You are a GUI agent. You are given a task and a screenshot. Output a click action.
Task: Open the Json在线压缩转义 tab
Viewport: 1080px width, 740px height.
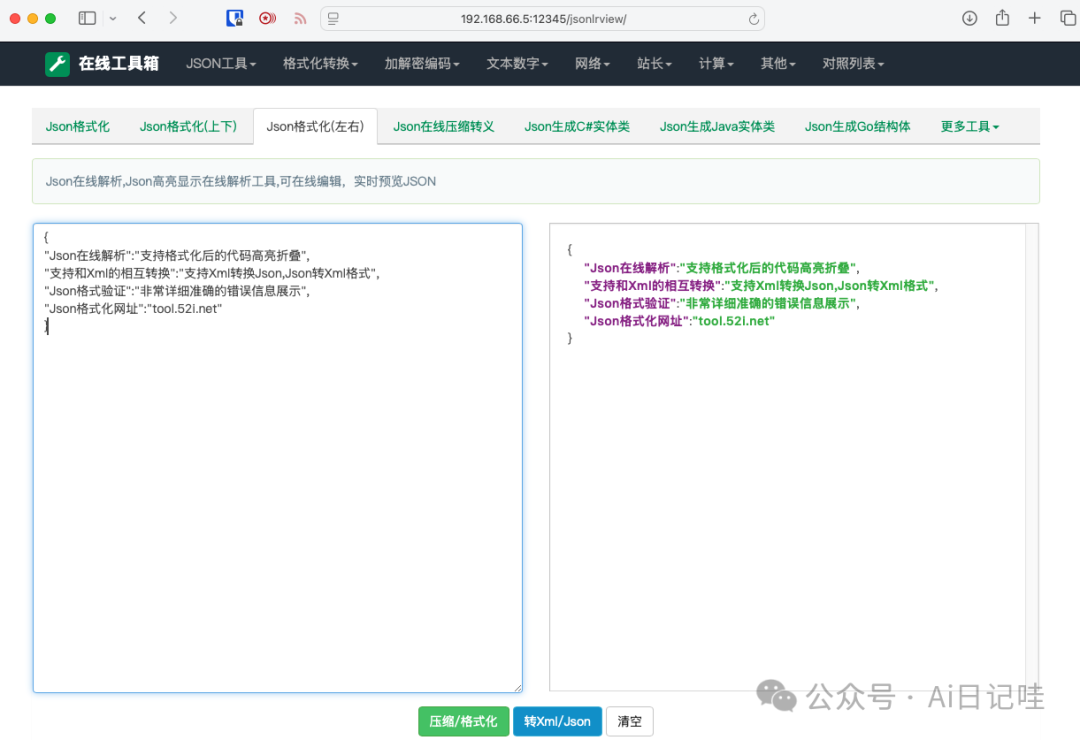click(444, 127)
